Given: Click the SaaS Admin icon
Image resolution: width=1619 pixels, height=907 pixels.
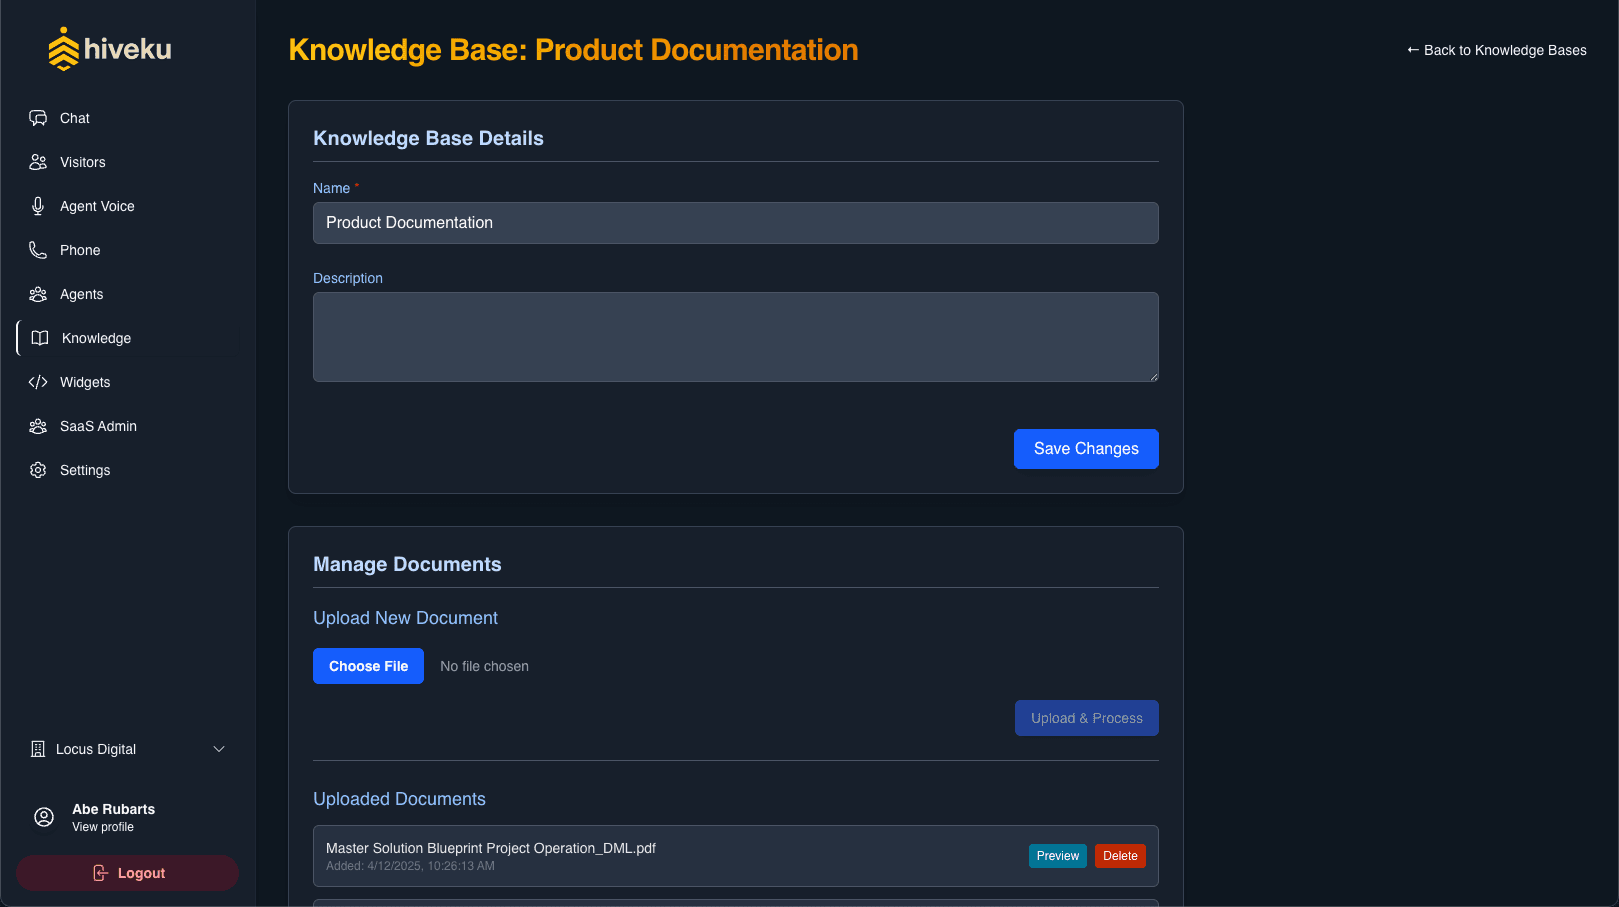Looking at the screenshot, I should tap(38, 426).
